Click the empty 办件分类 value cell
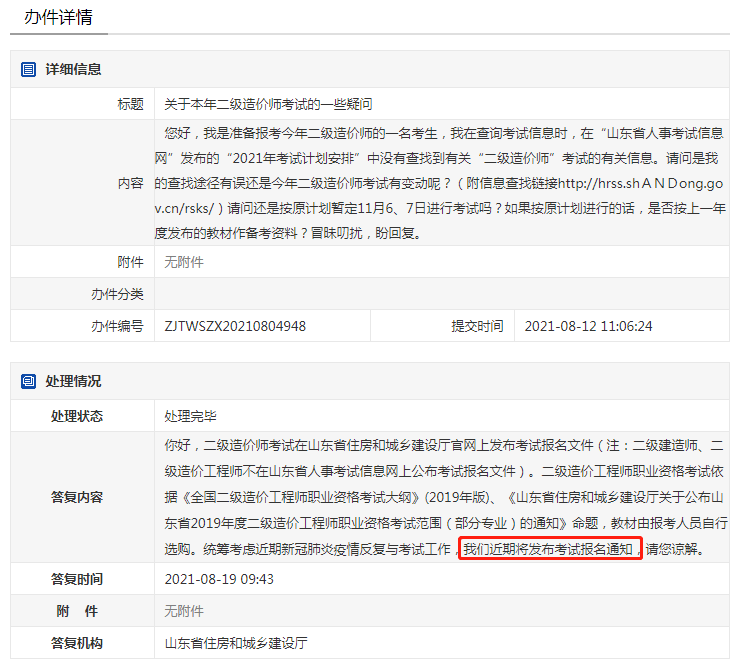Viewport: 733px width, 666px height. [440, 294]
